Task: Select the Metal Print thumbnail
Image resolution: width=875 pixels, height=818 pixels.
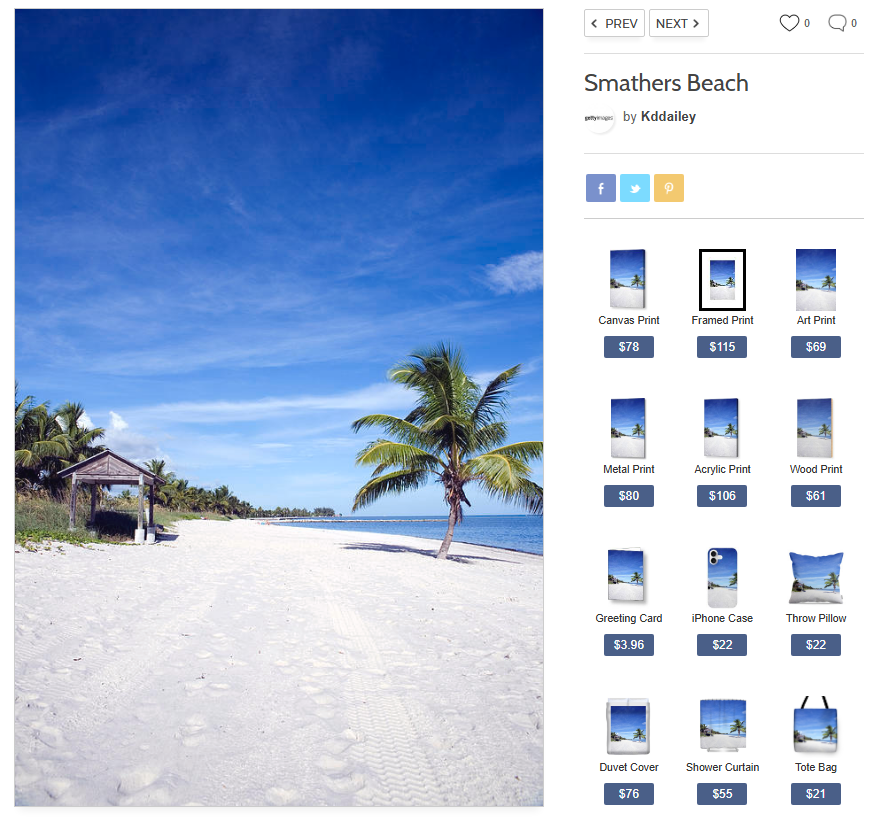Action: click(x=628, y=428)
